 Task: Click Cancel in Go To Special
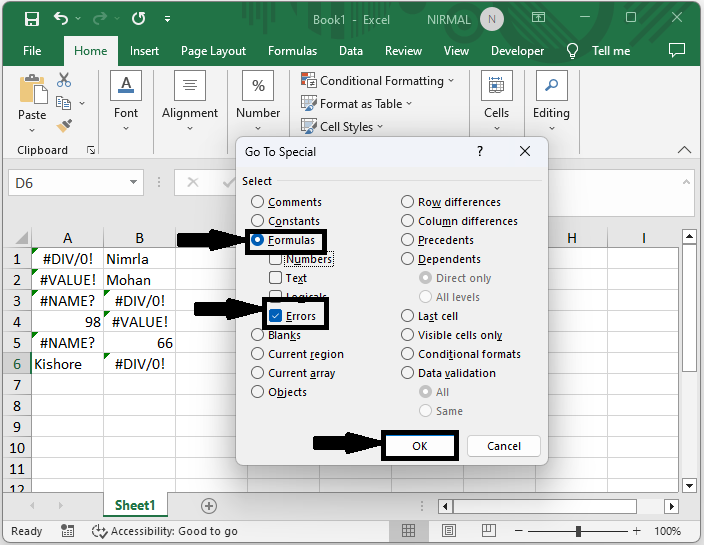(504, 446)
